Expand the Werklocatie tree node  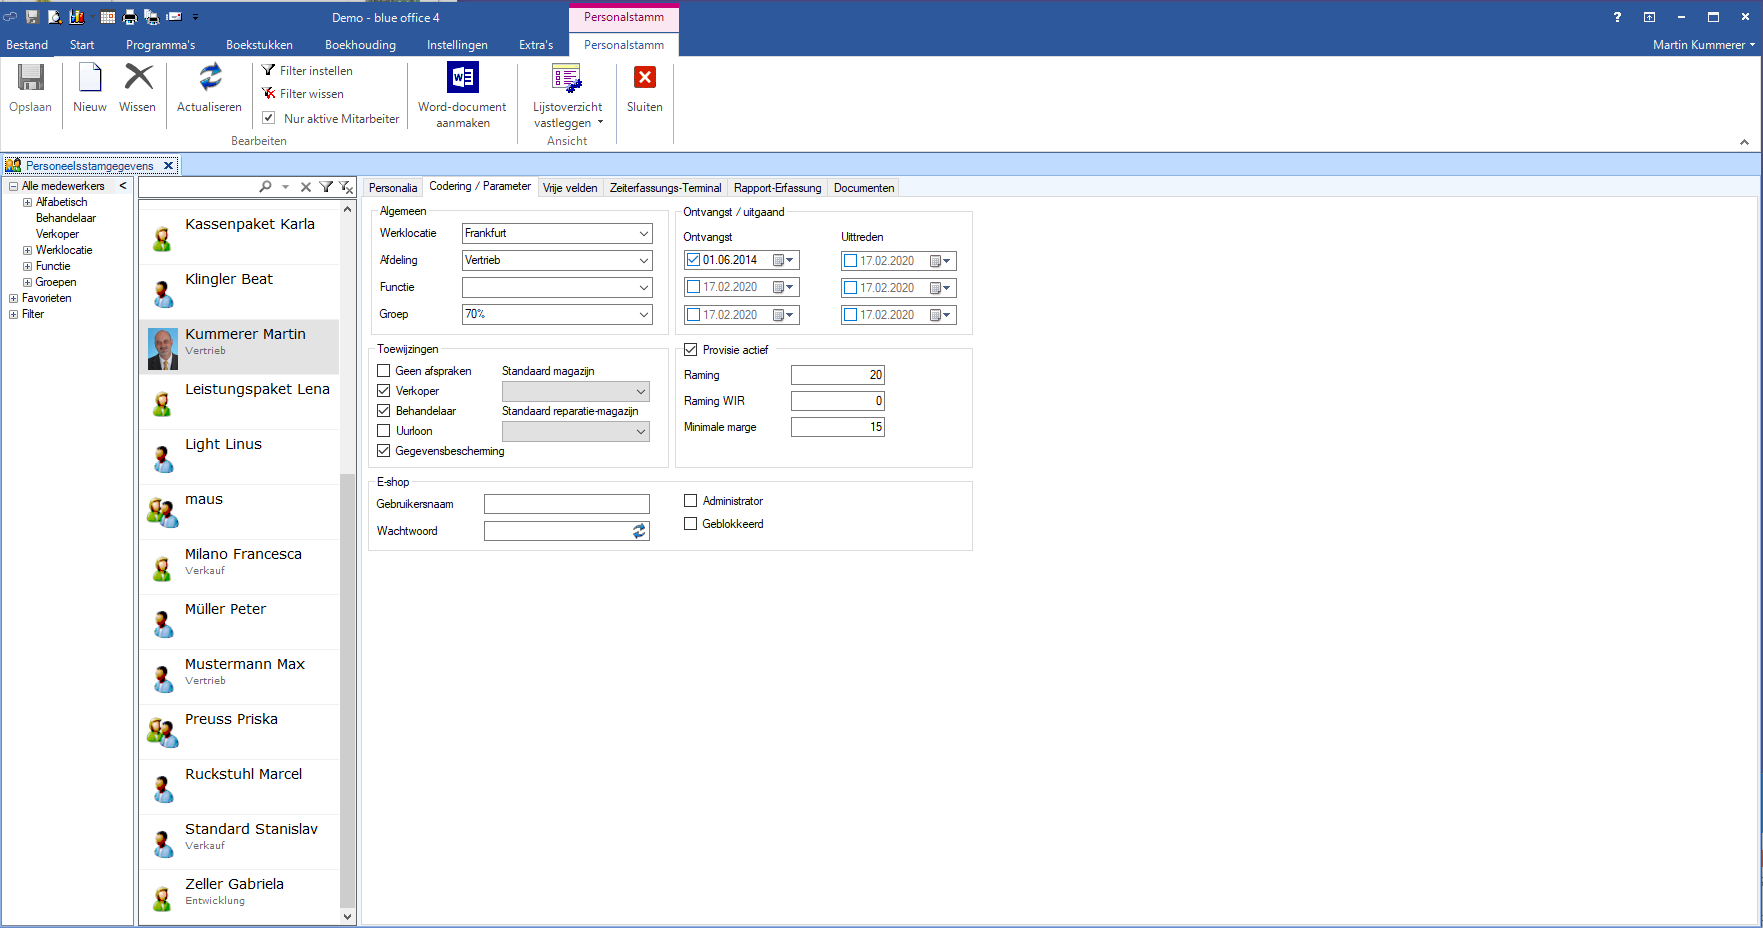(x=28, y=250)
